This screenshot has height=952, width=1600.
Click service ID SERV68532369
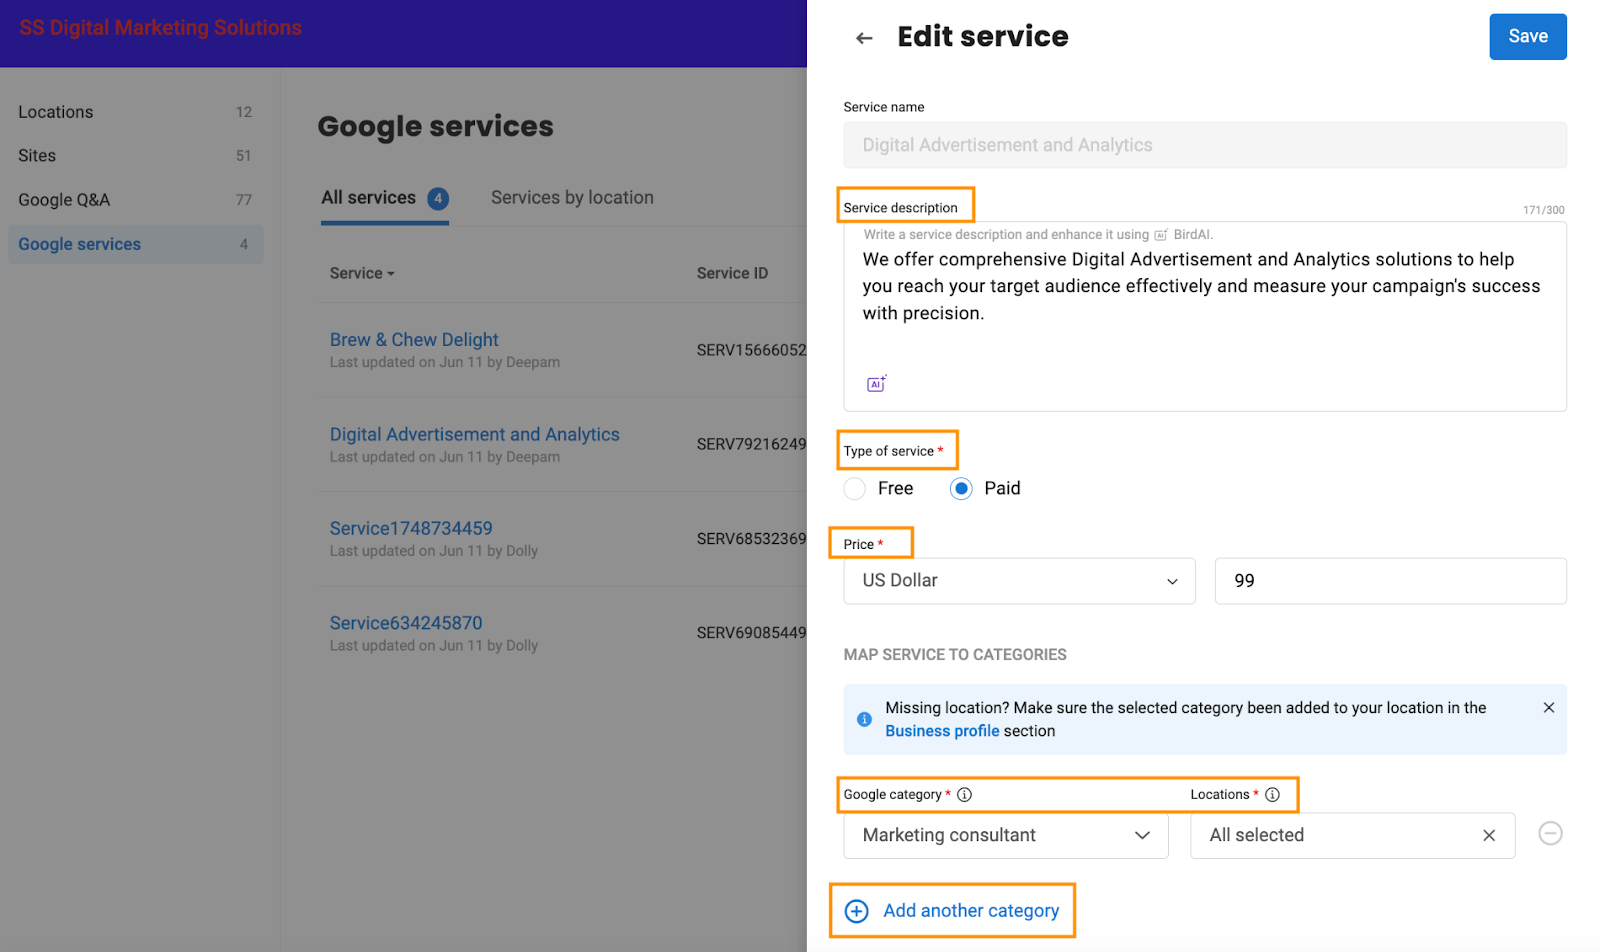751,539
